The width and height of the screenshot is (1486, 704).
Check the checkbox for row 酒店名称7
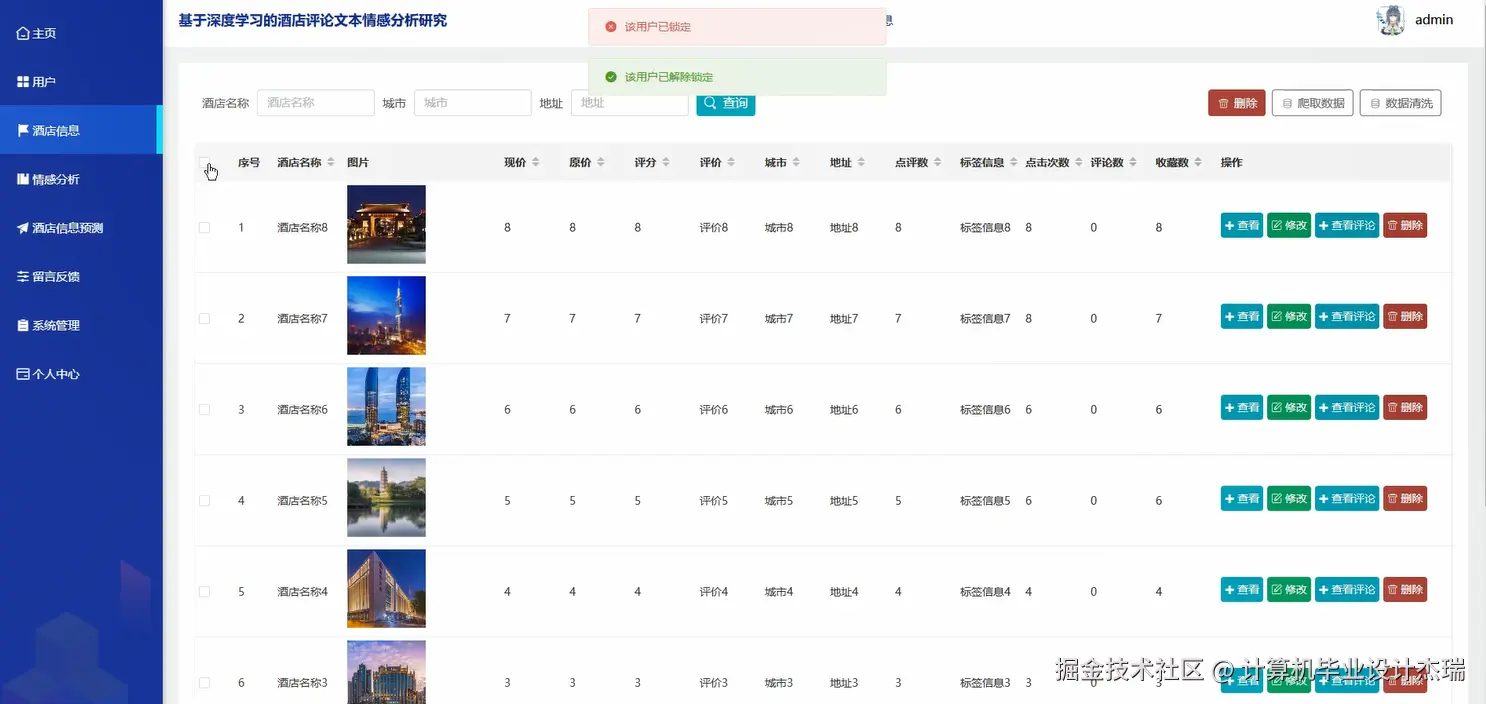tap(204, 319)
